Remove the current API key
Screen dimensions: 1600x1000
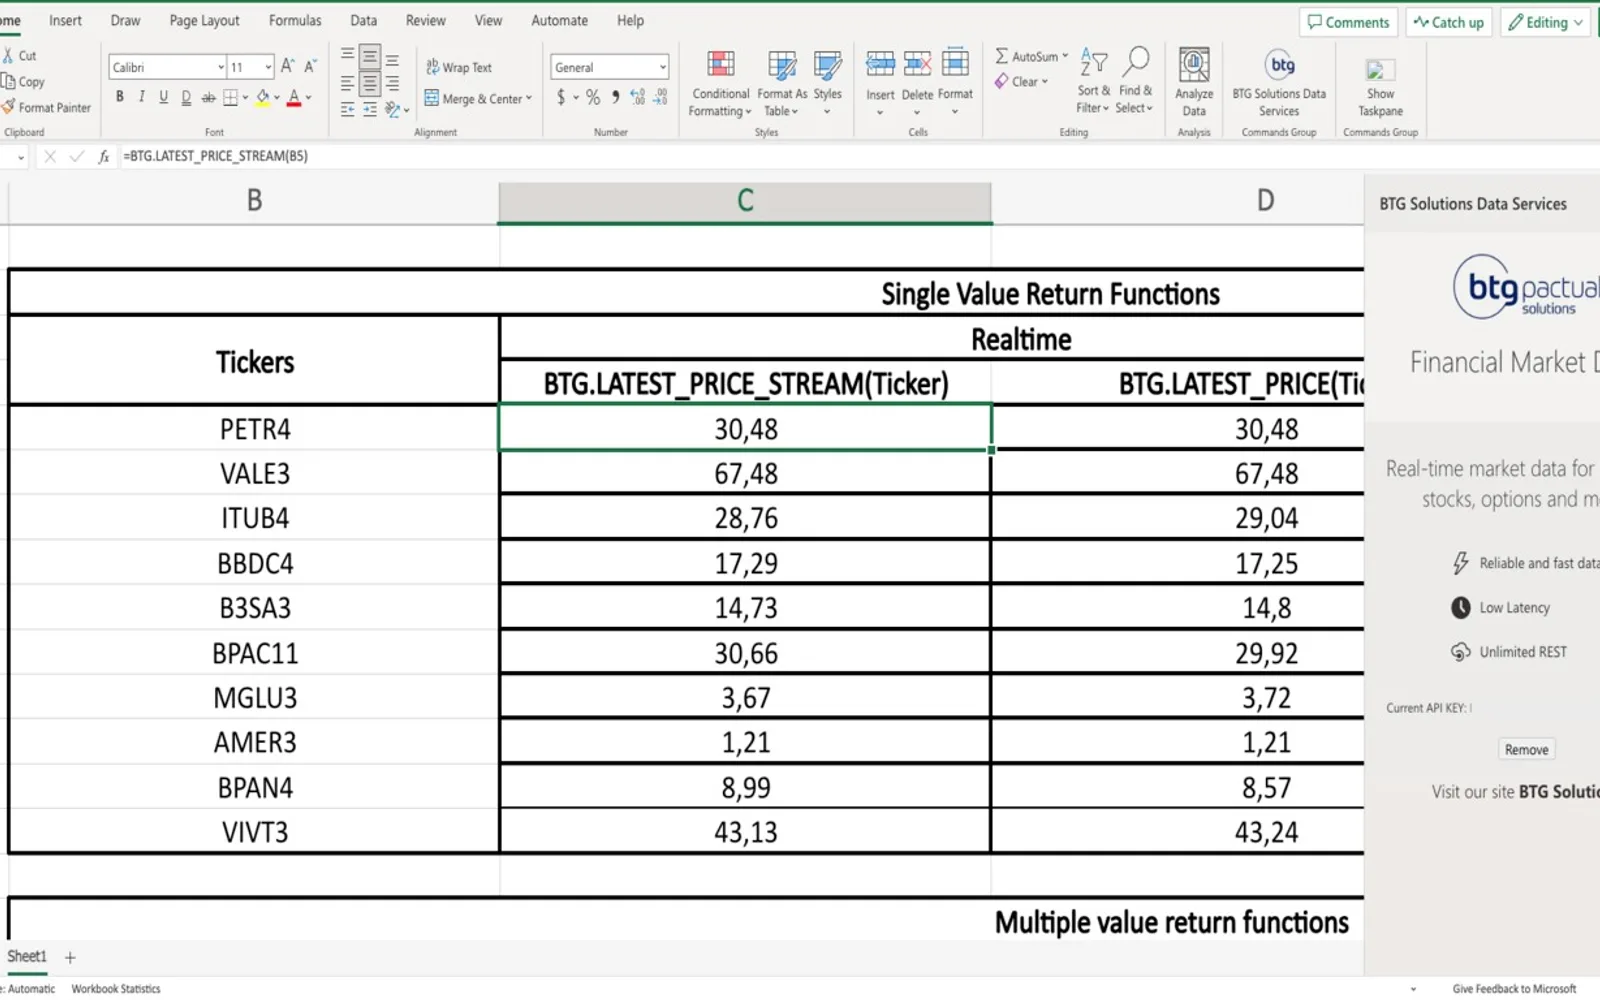pos(1526,750)
